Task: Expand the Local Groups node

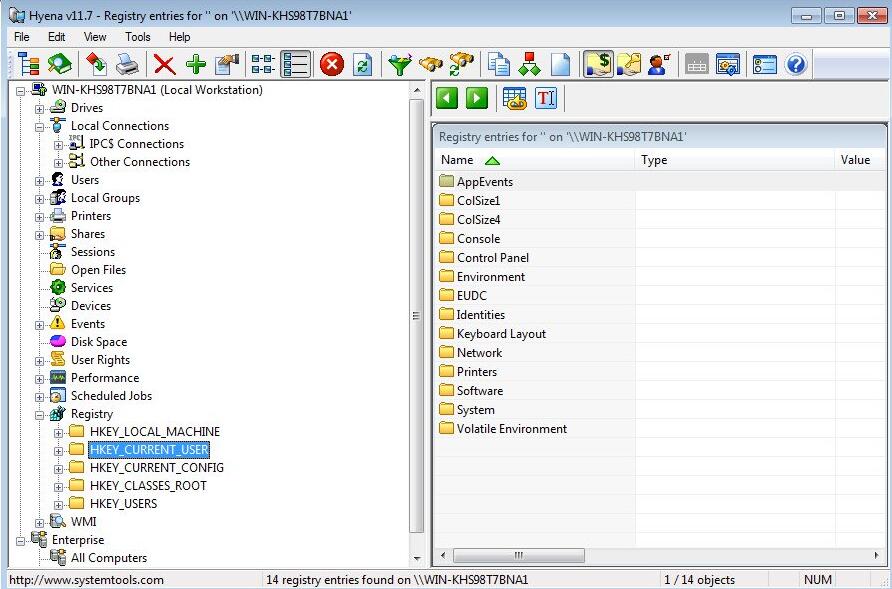Action: pyautogui.click(x=39, y=199)
